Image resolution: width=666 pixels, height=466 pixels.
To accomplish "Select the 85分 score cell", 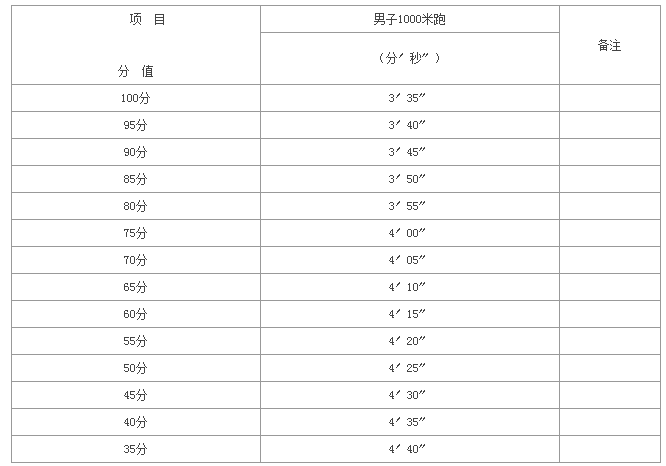I will 135,179.
